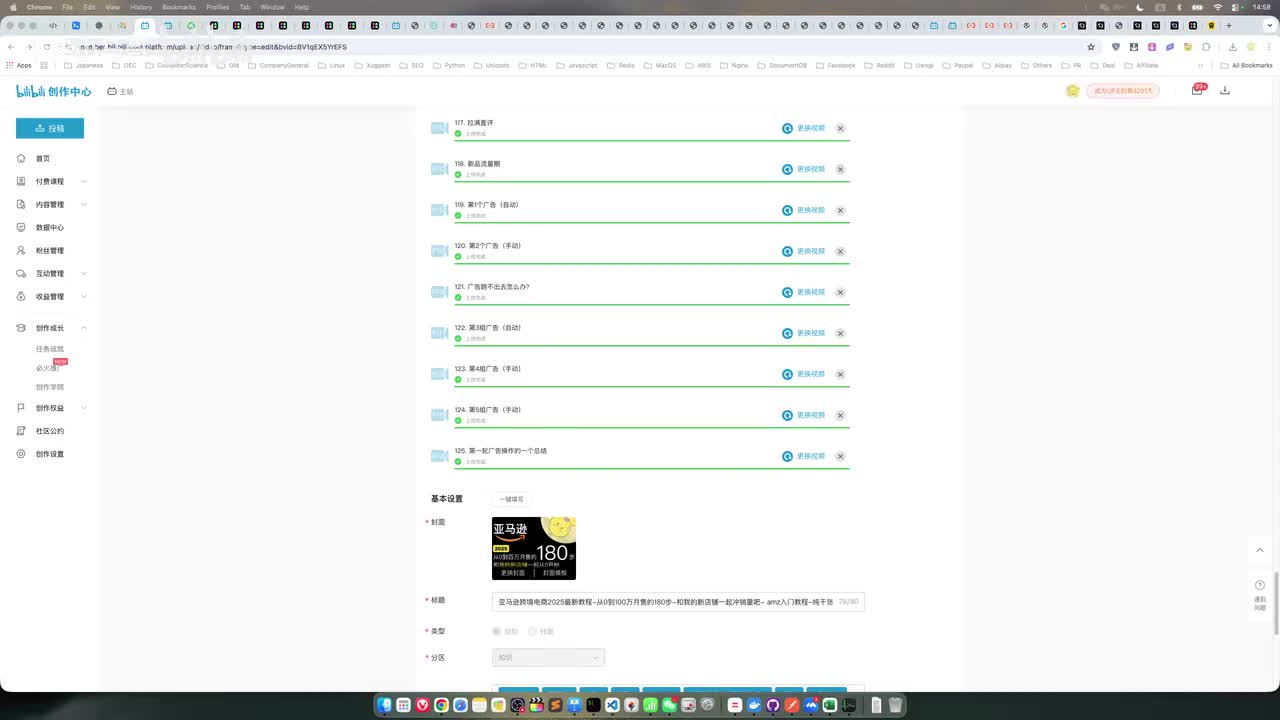Click the 创作权益 sidebar icon

click(23, 408)
